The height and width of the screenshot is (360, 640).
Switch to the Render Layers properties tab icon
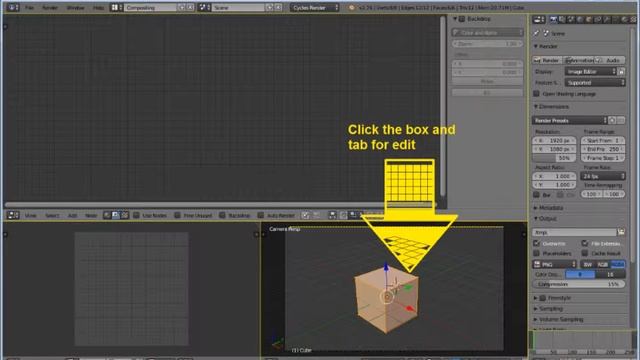point(562,19)
